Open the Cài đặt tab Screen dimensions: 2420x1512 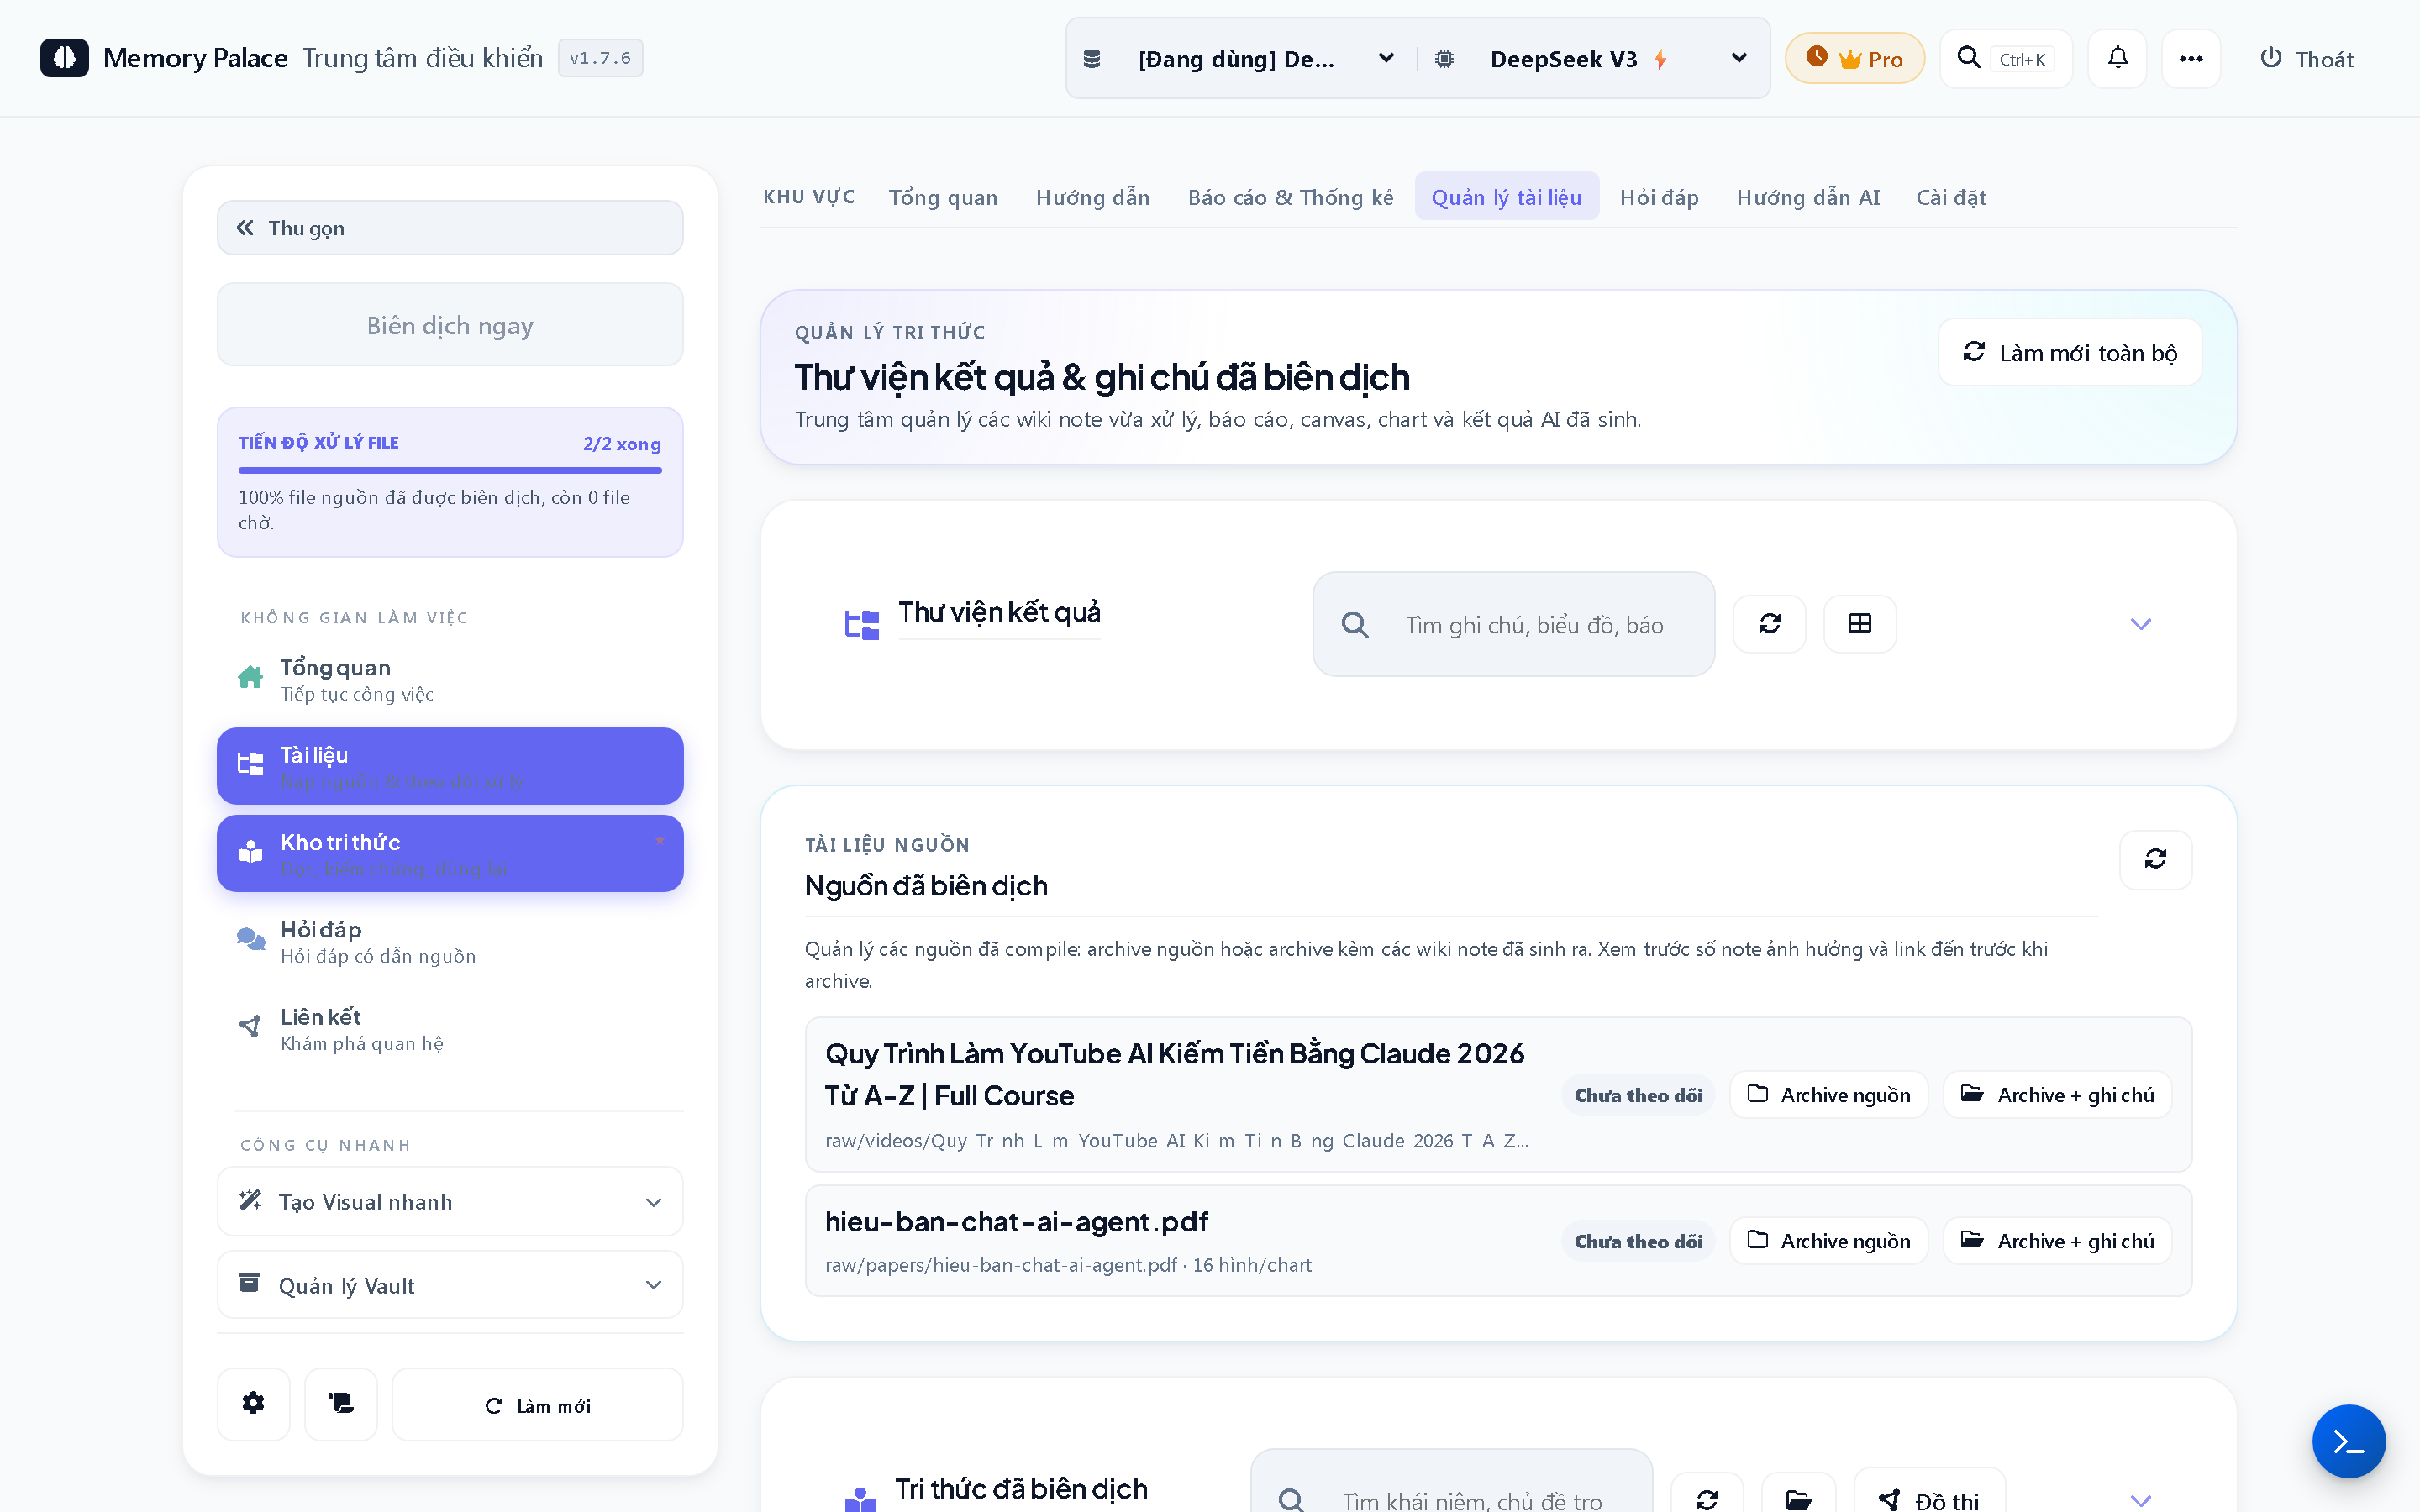point(1951,197)
